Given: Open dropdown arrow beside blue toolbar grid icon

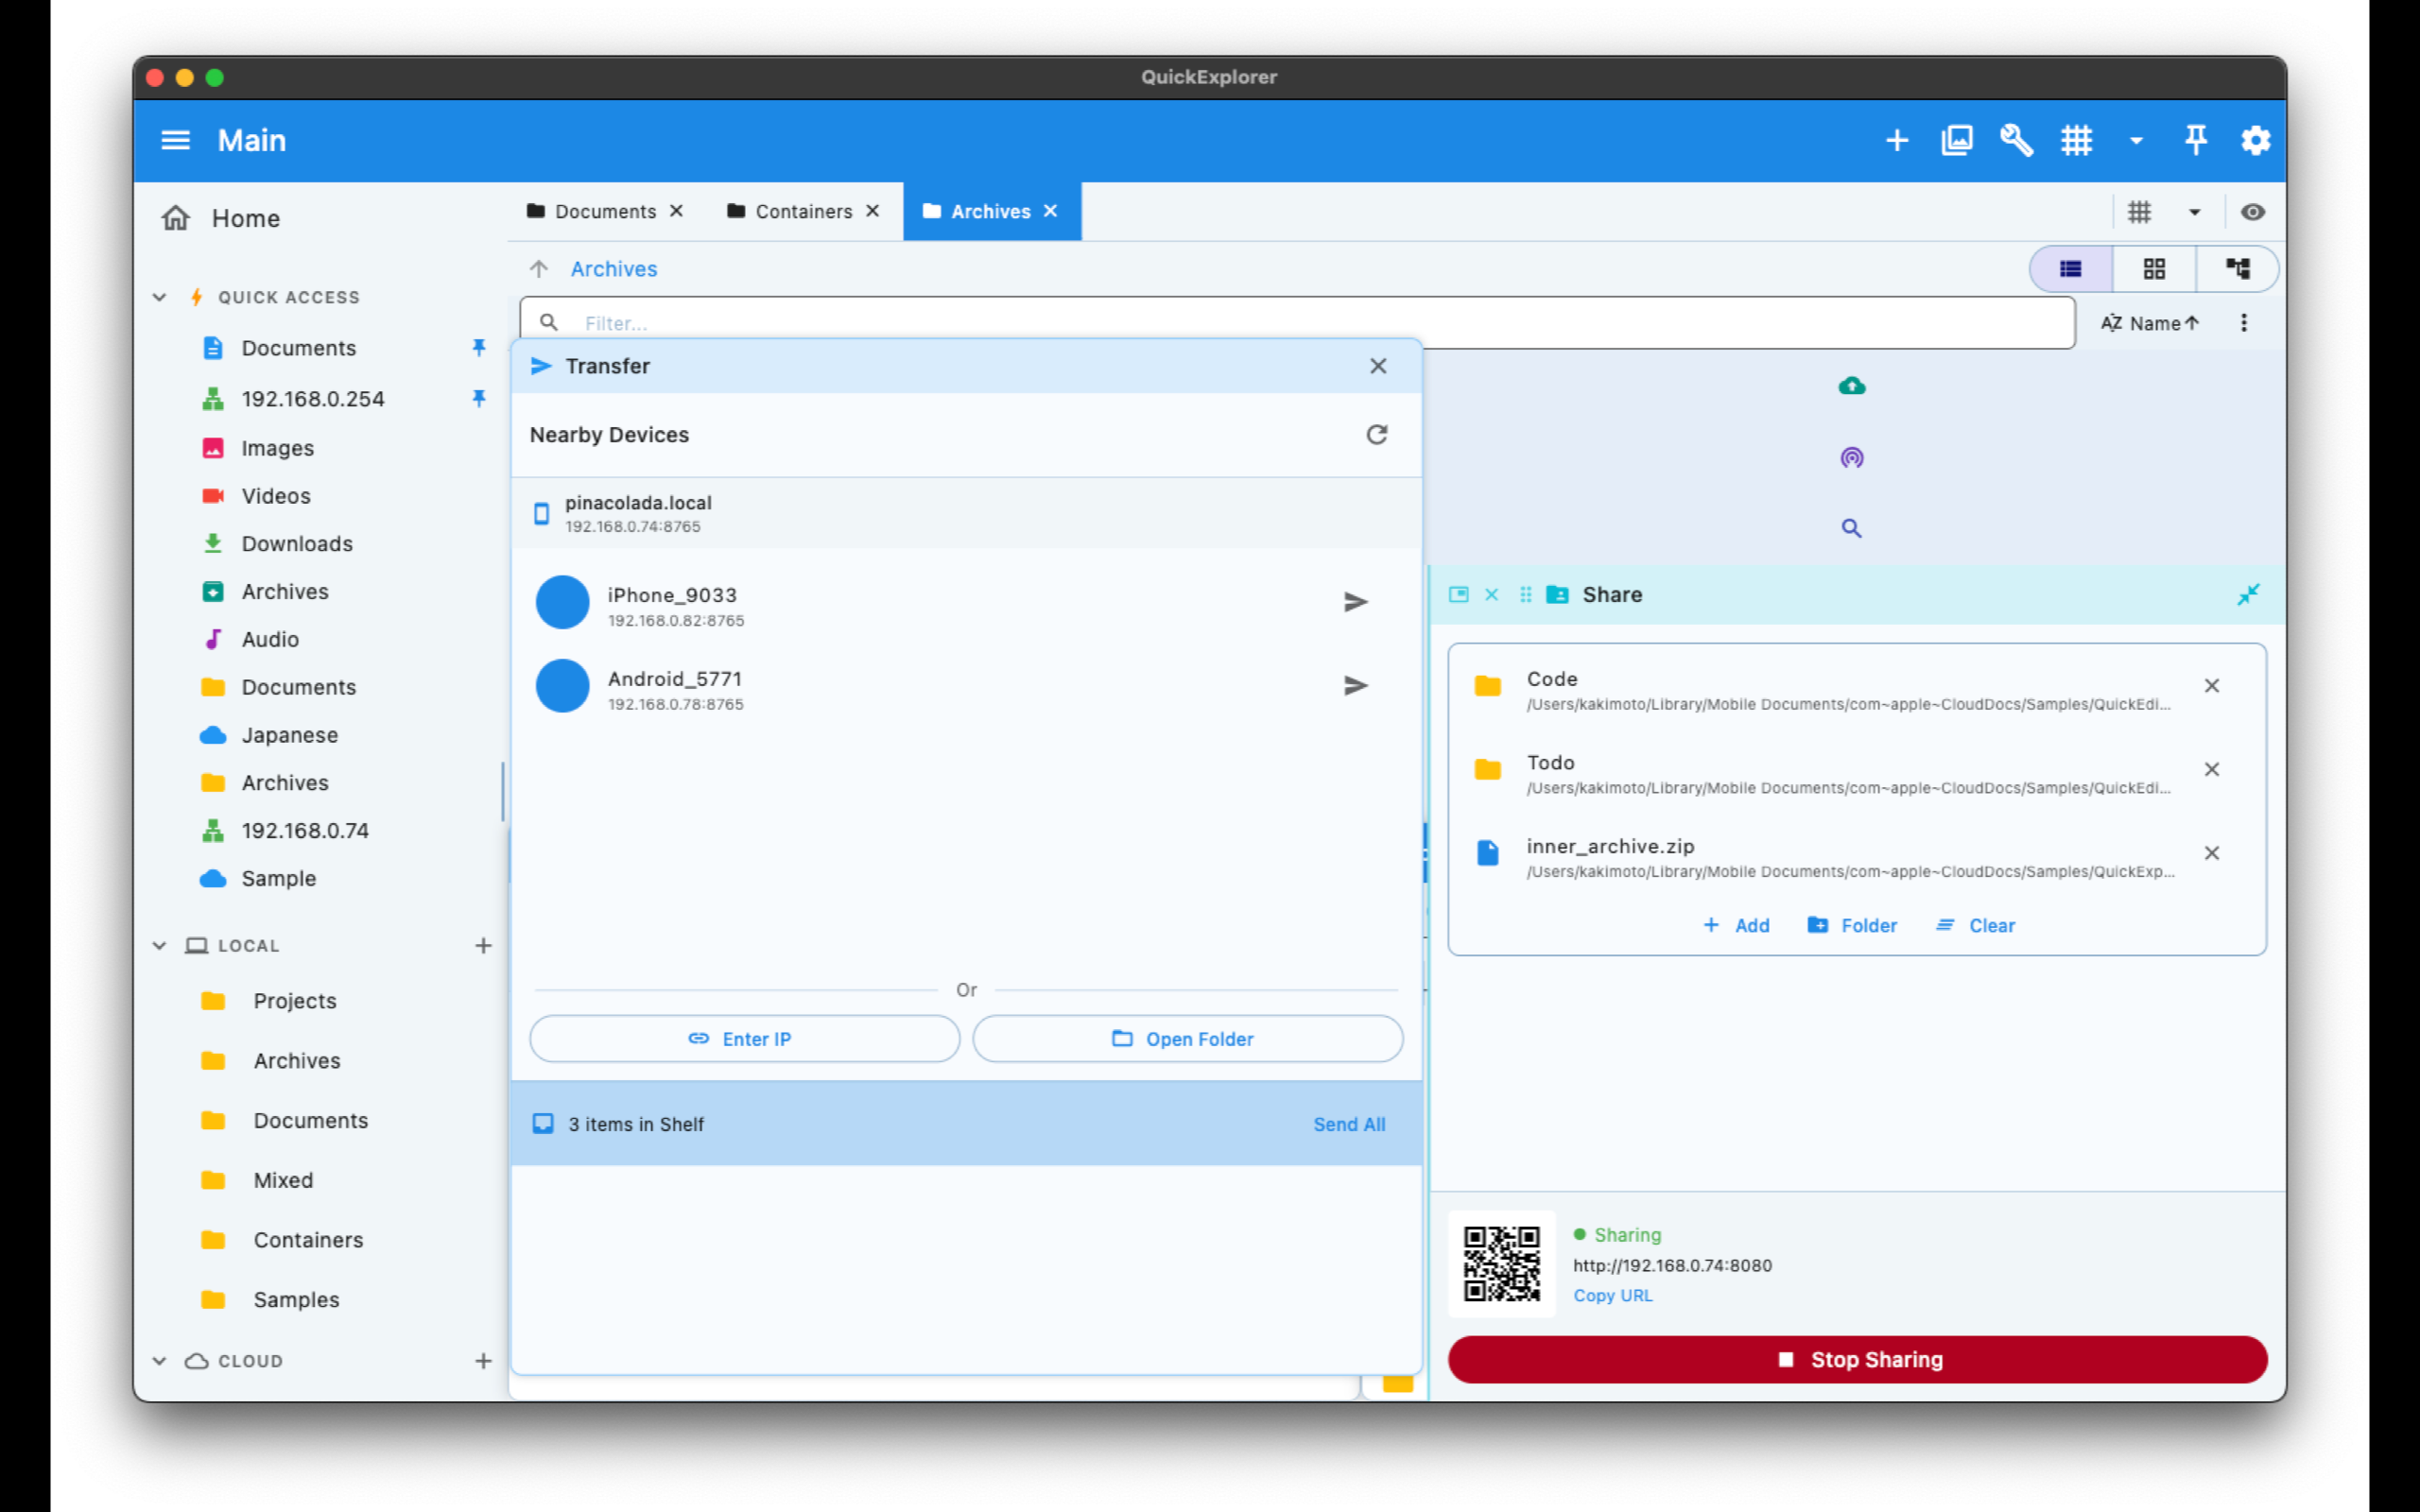Looking at the screenshot, I should coord(2136,141).
